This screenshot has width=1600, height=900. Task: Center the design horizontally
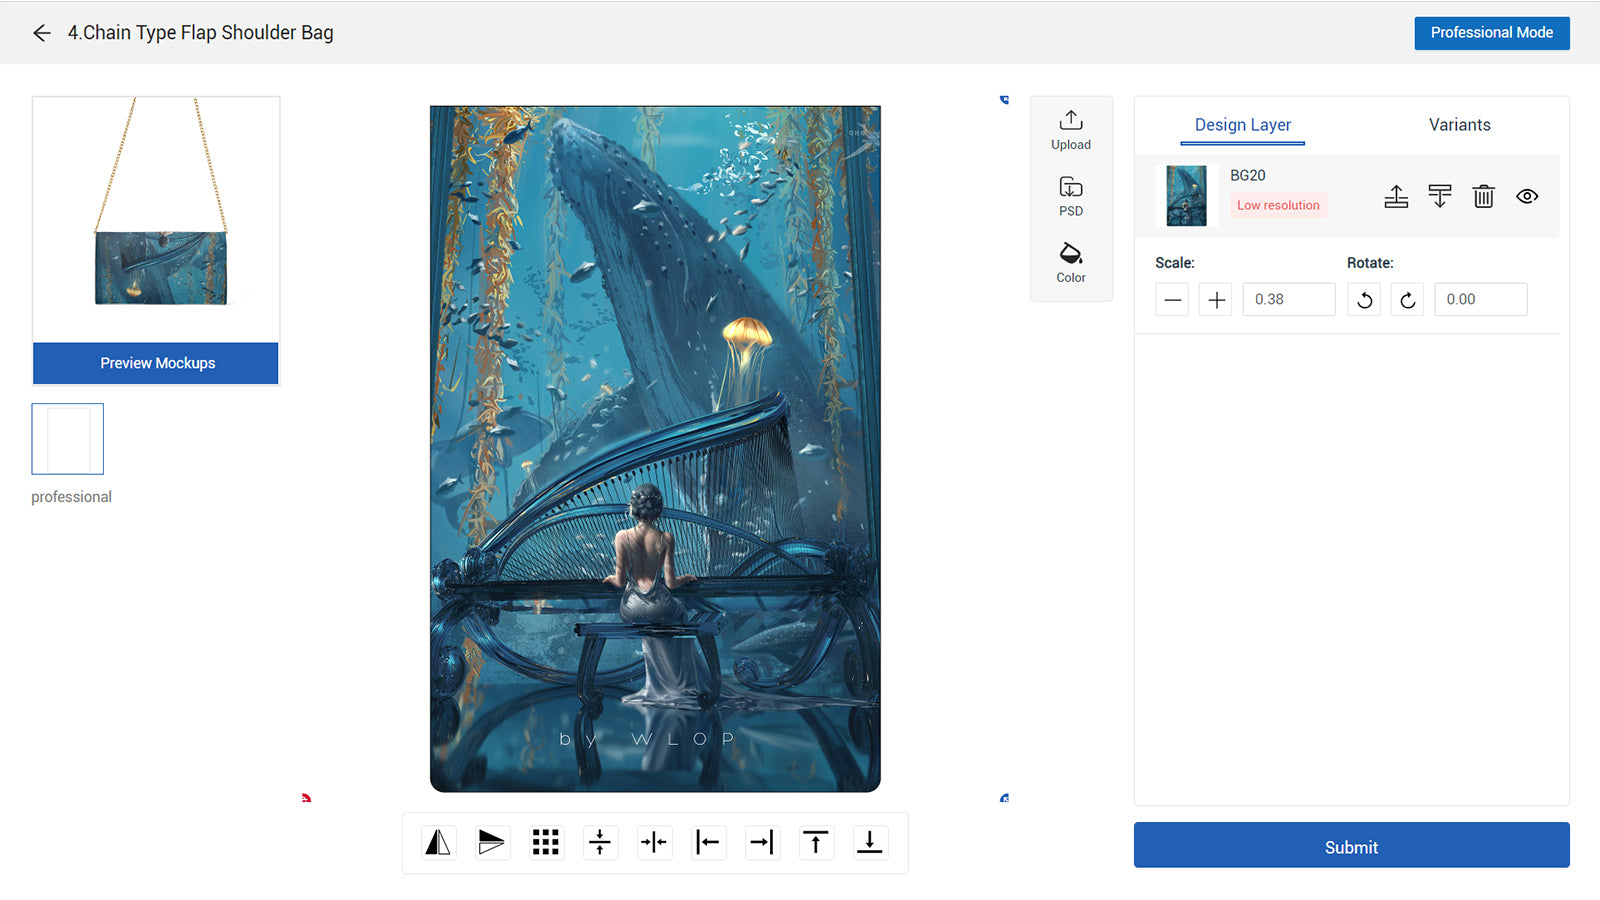[x=654, y=843]
